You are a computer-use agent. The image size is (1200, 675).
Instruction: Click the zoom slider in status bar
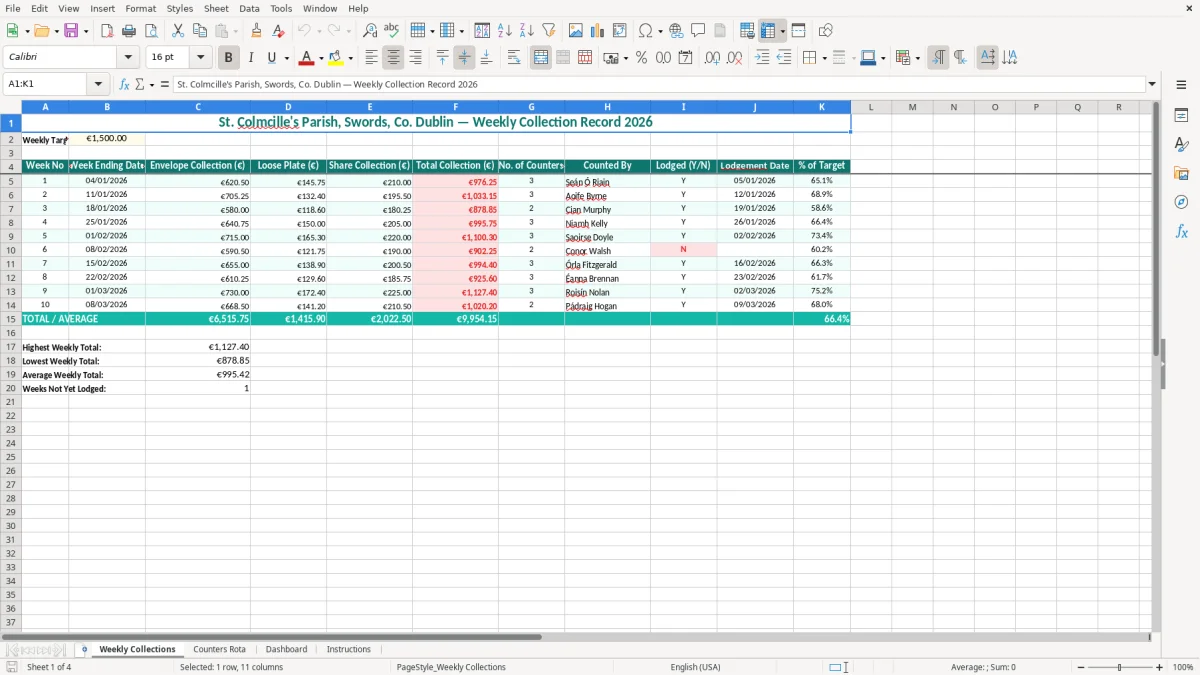[1120, 667]
